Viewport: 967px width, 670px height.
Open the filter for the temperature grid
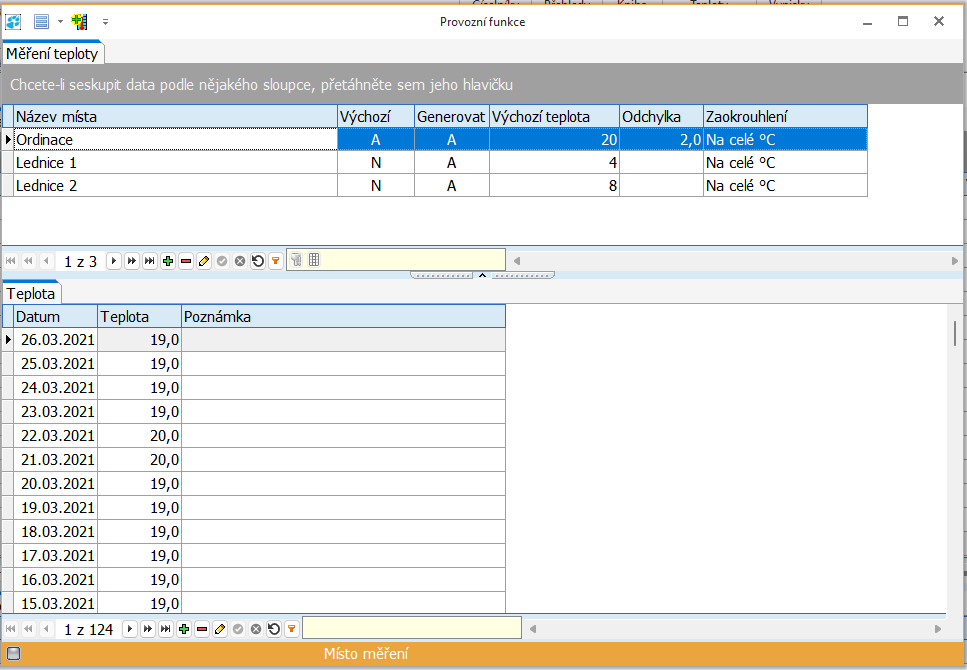point(292,629)
